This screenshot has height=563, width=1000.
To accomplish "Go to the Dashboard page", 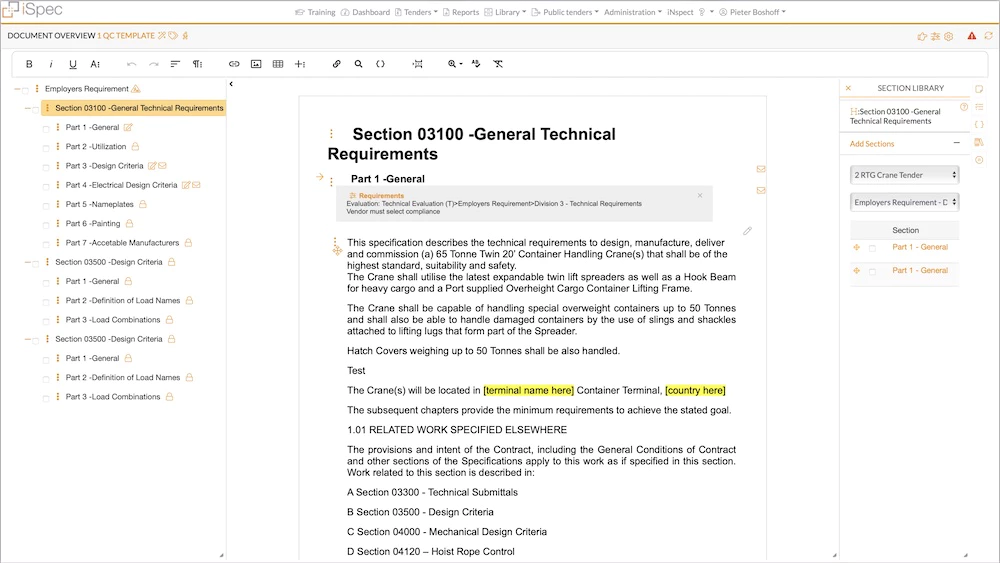I will [365, 12].
